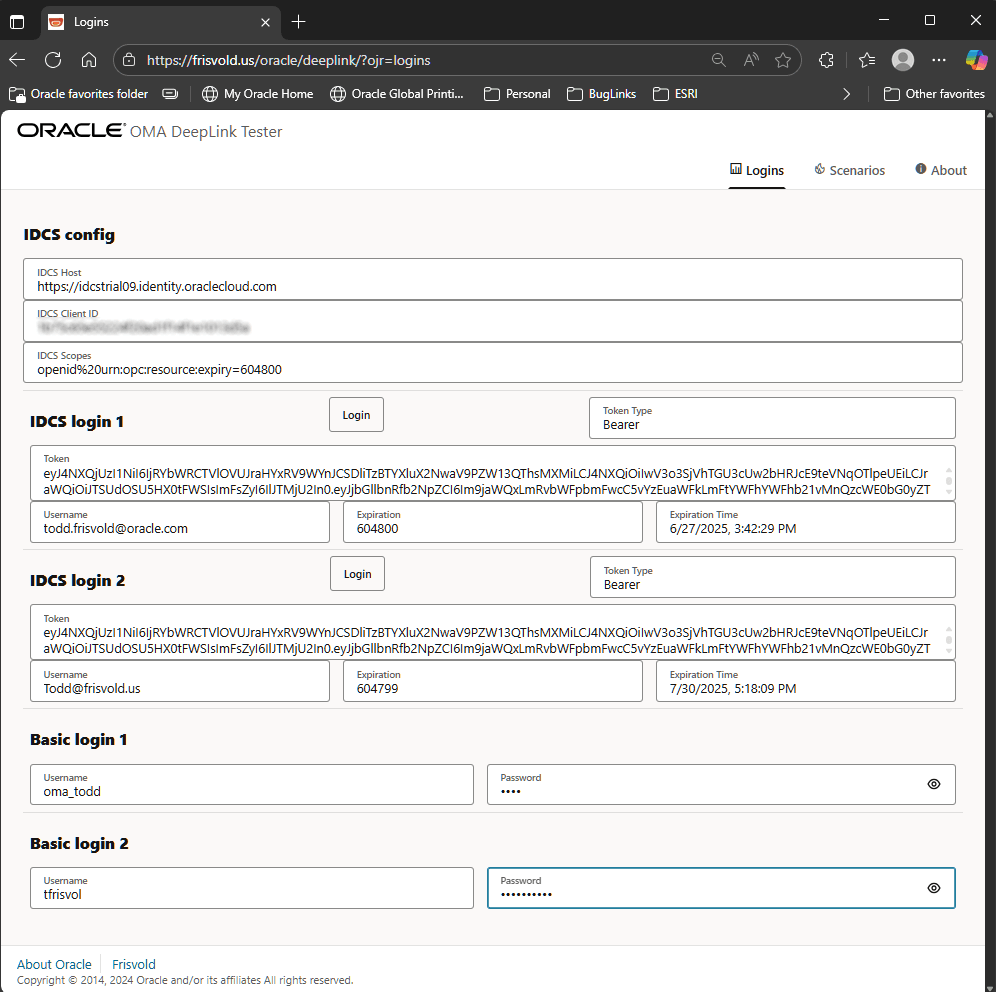The width and height of the screenshot is (996, 992).
Task: Click the icon after Oracle favorites folder
Action: click(170, 94)
